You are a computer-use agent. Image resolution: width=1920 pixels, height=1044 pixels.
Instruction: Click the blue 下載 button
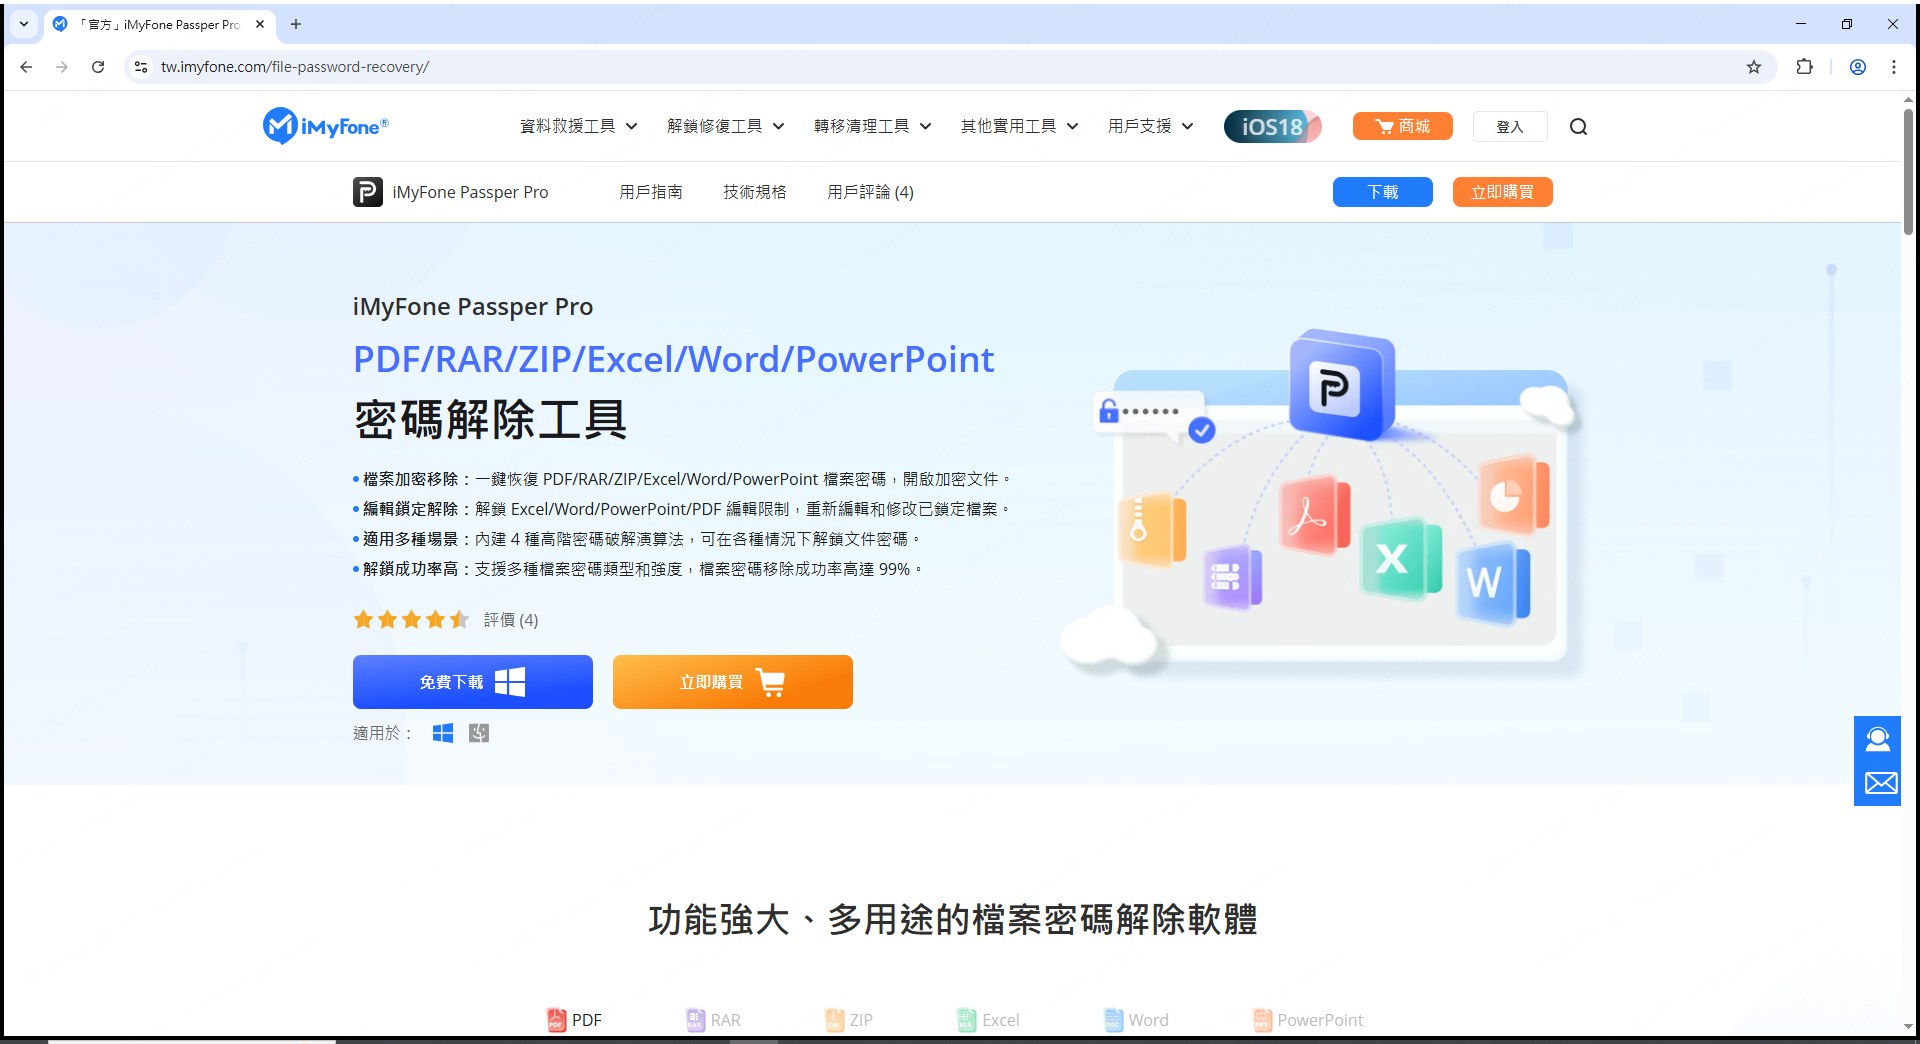[x=1382, y=192]
